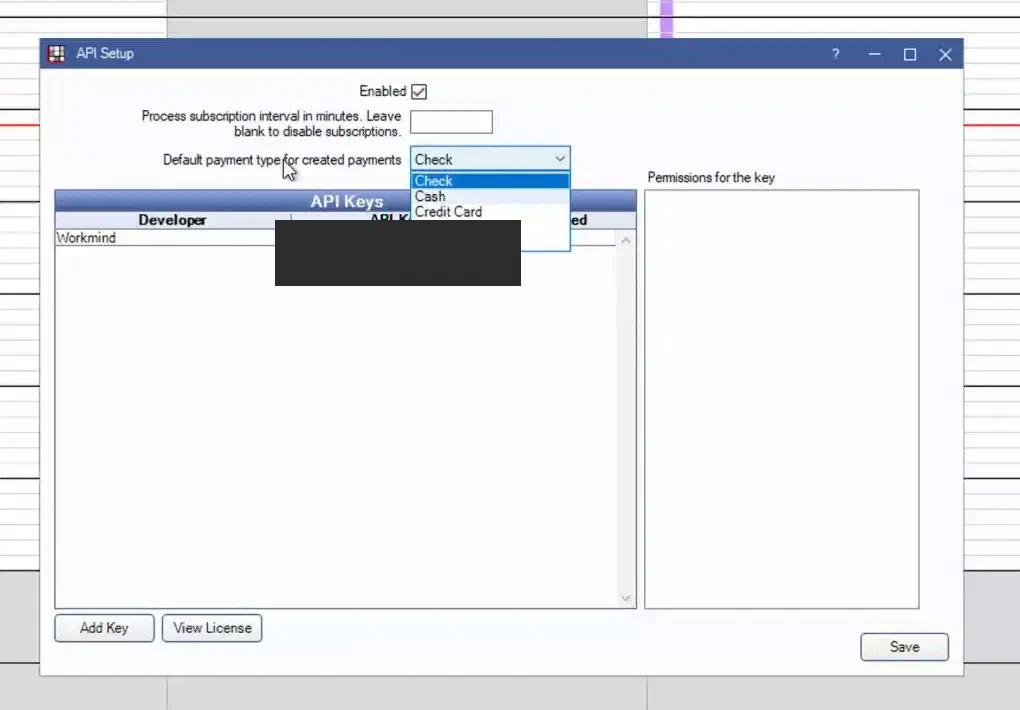Viewport: 1020px width, 710px height.
Task: Click the API Setup window app icon
Action: (57, 53)
